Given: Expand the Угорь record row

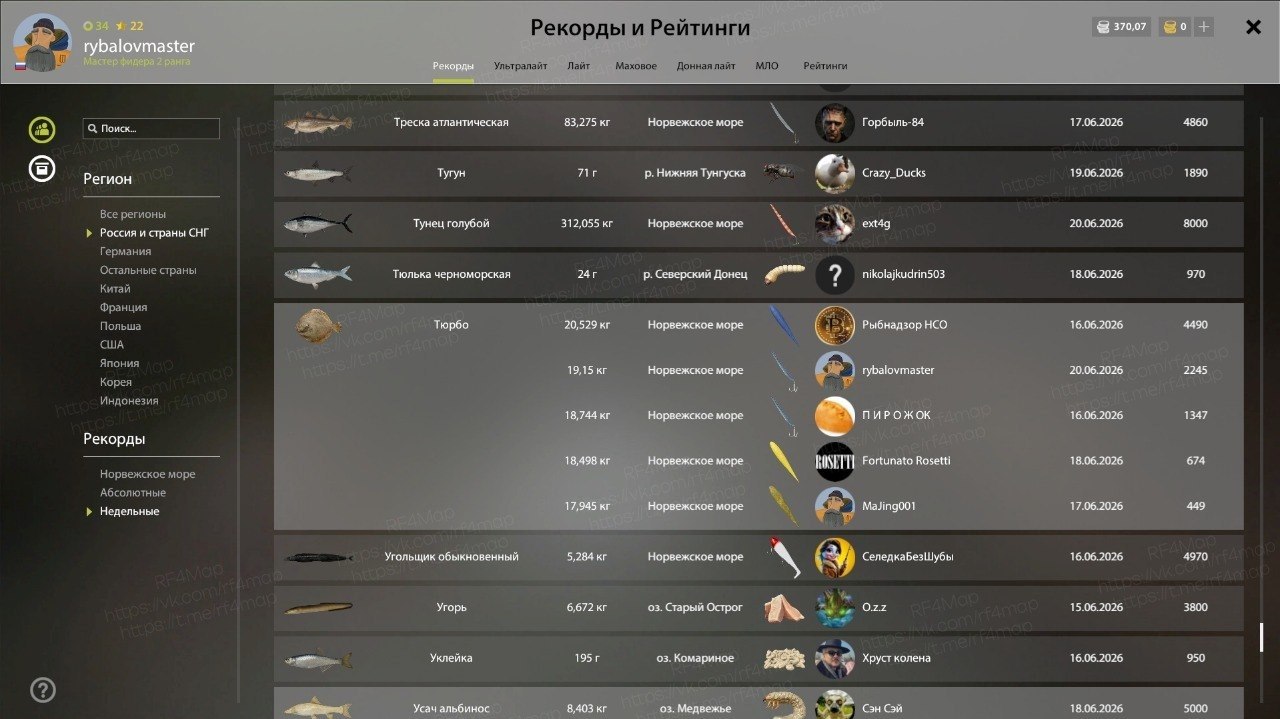Looking at the screenshot, I should tap(758, 607).
